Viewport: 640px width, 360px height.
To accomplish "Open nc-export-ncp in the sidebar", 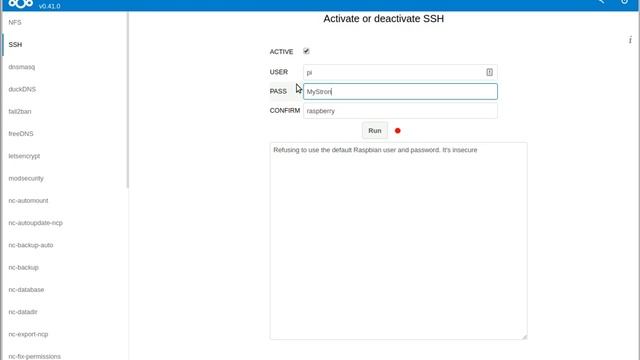I will tap(28, 334).
